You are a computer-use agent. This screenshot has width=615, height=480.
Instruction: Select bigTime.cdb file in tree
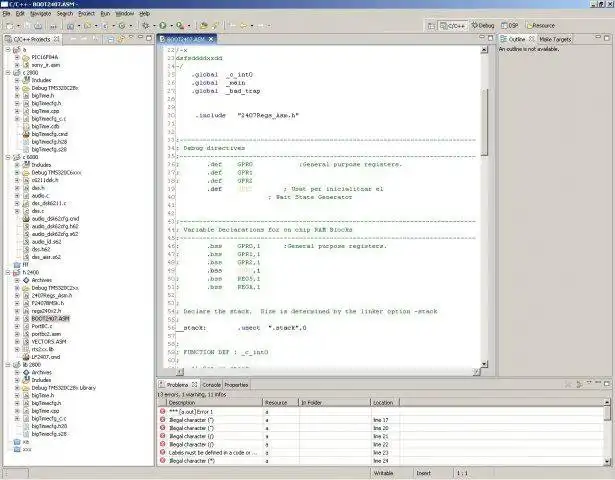pos(45,126)
